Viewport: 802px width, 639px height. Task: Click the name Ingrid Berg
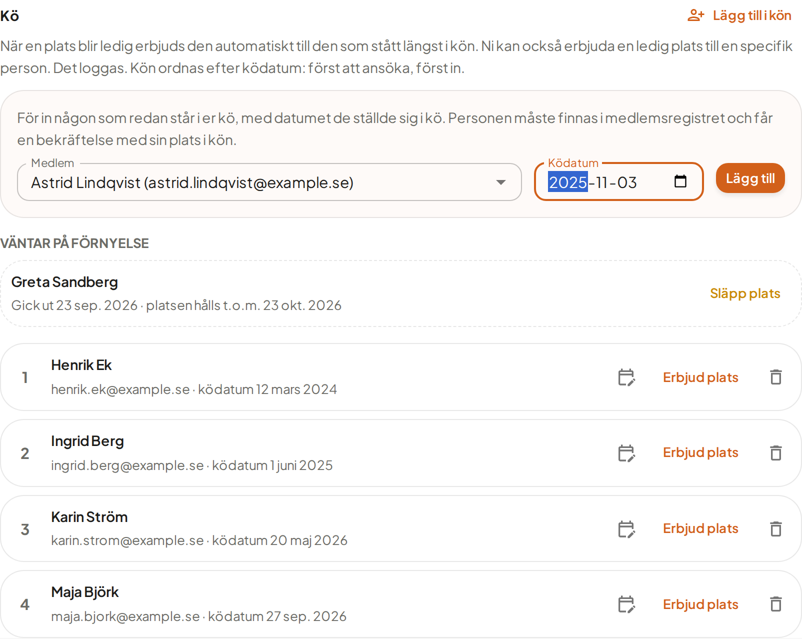click(x=87, y=441)
